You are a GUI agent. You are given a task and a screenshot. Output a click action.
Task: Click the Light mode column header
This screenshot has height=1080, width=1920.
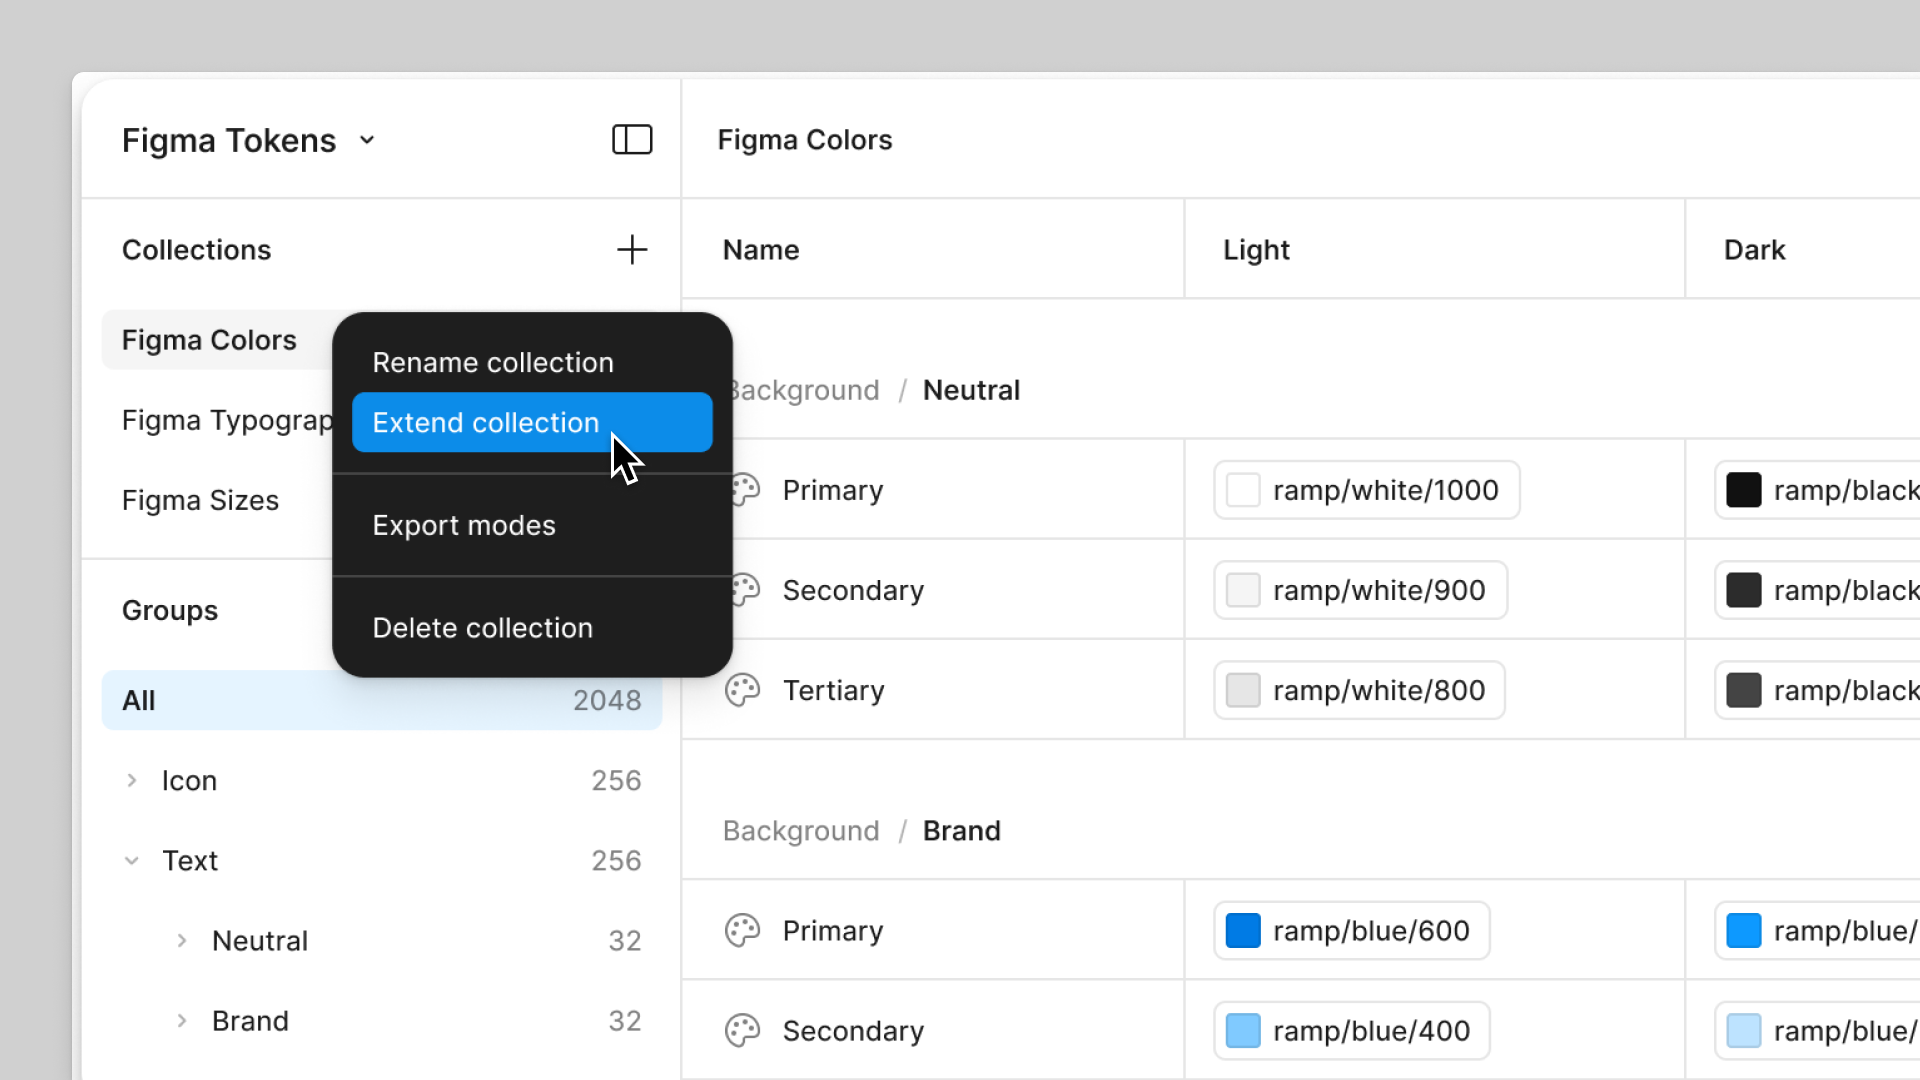click(1256, 250)
